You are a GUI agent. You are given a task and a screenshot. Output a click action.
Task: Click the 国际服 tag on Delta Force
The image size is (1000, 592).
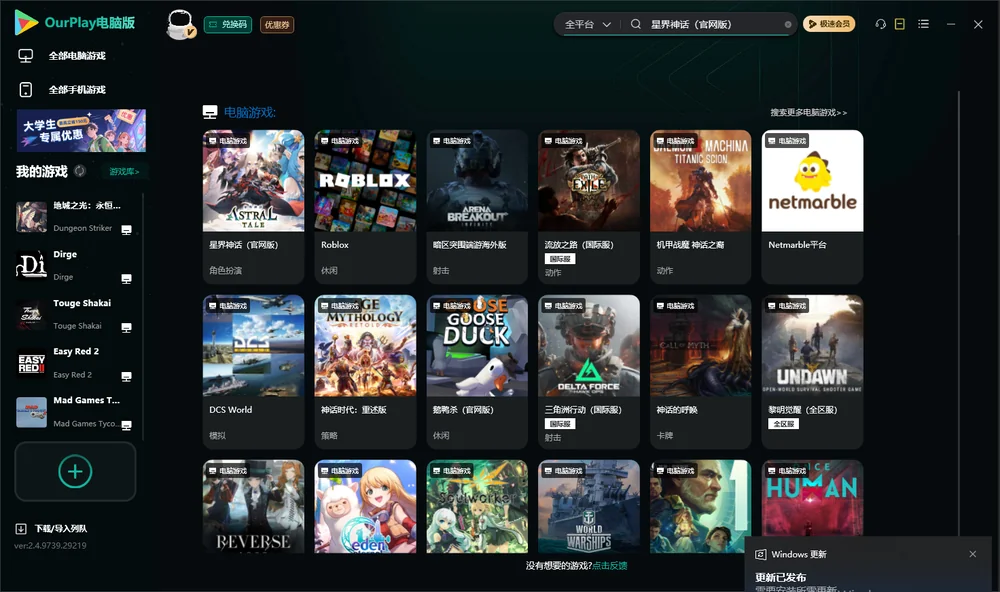[x=559, y=424]
